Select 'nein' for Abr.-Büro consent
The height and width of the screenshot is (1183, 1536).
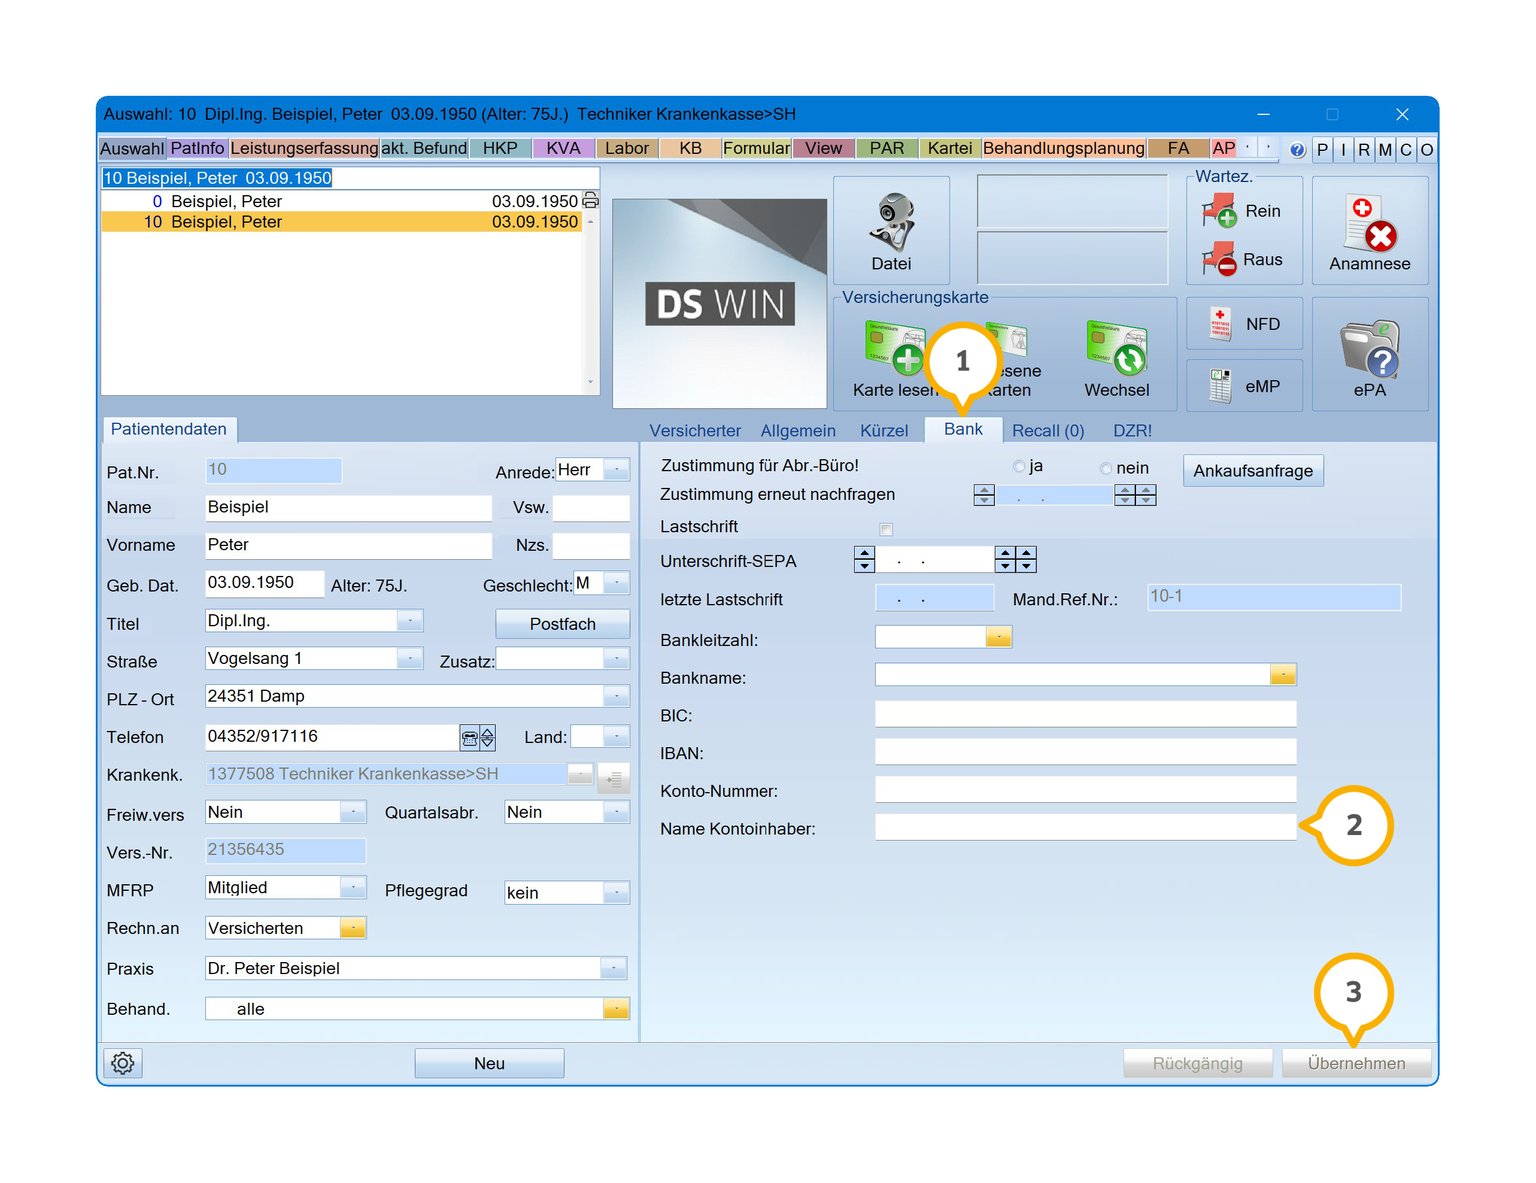point(1106,468)
